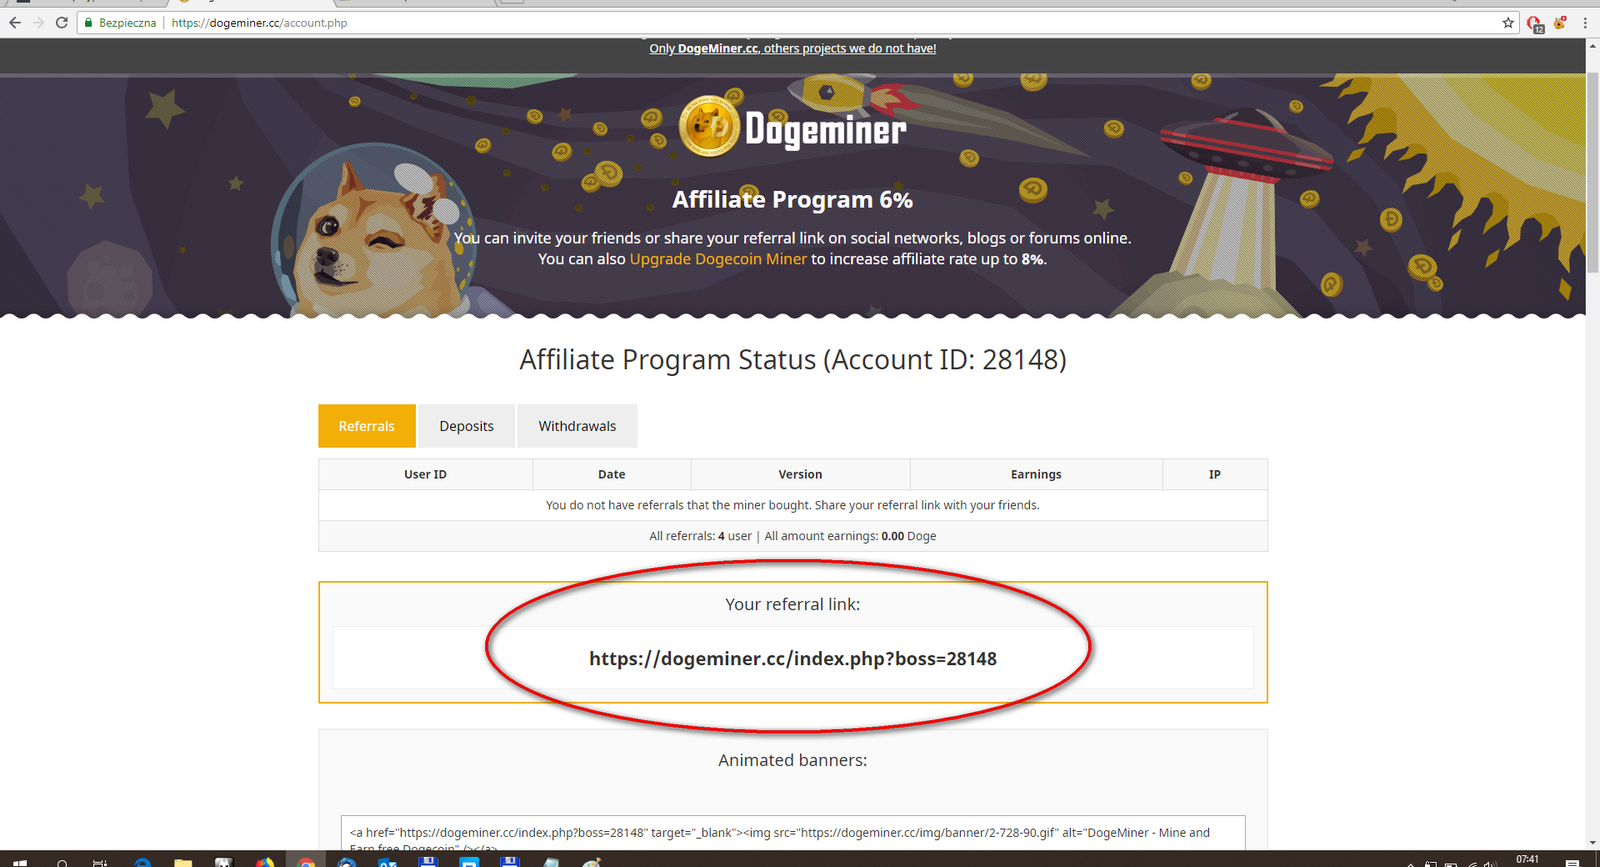Image resolution: width=1600 pixels, height=867 pixels.
Task: Click the Date column header
Action: tap(612, 474)
